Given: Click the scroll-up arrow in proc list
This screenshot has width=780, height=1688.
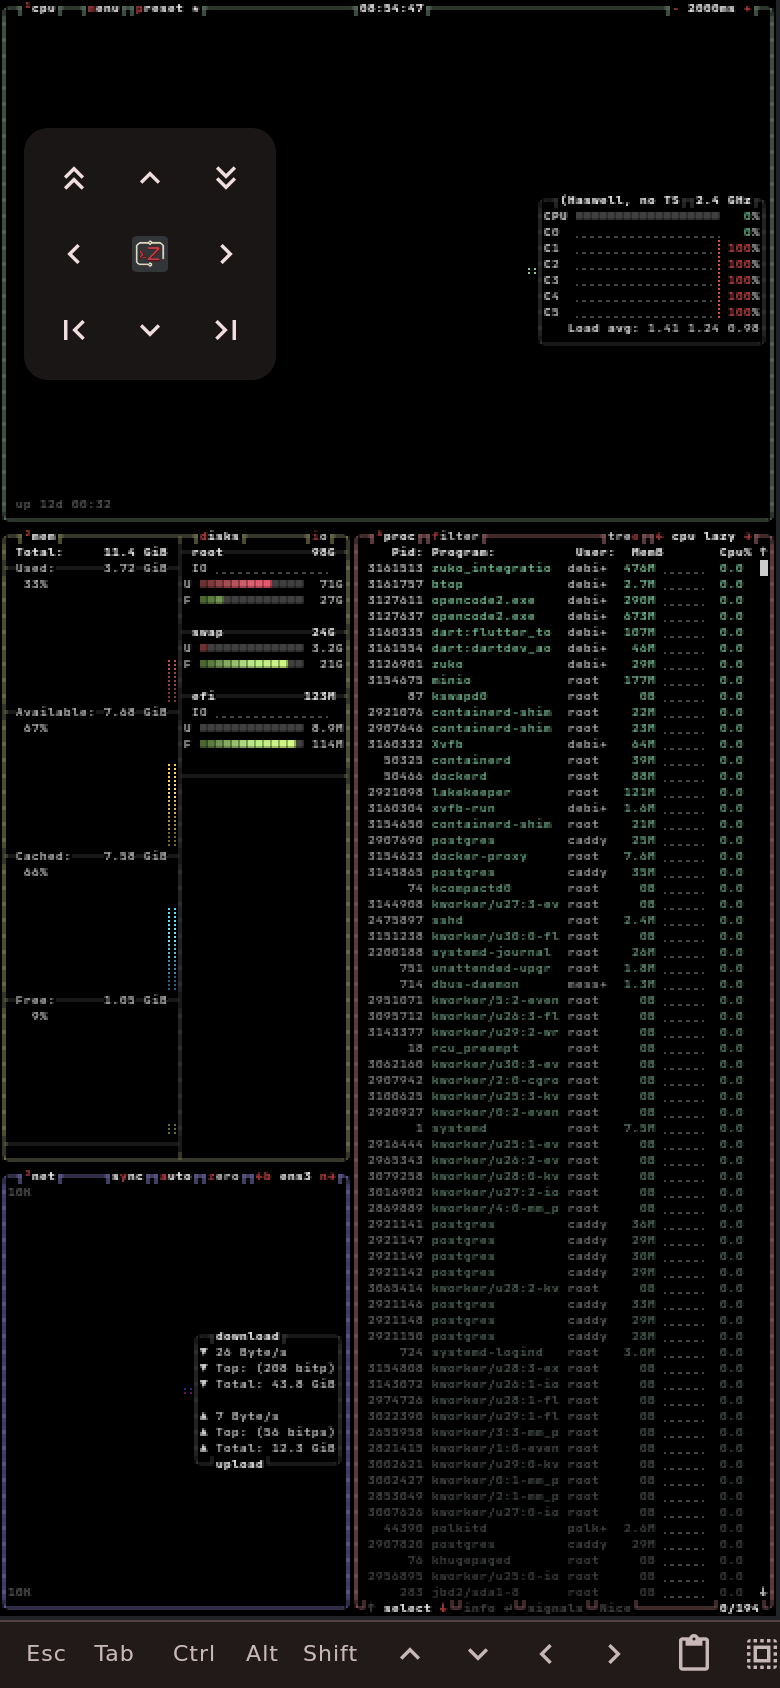Looking at the screenshot, I should [x=763, y=552].
